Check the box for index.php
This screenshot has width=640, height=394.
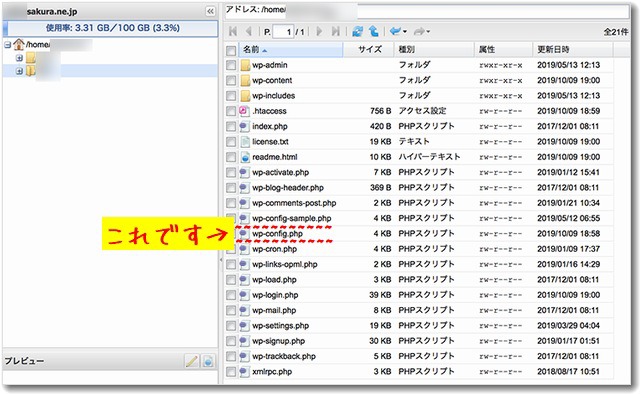pos(231,127)
